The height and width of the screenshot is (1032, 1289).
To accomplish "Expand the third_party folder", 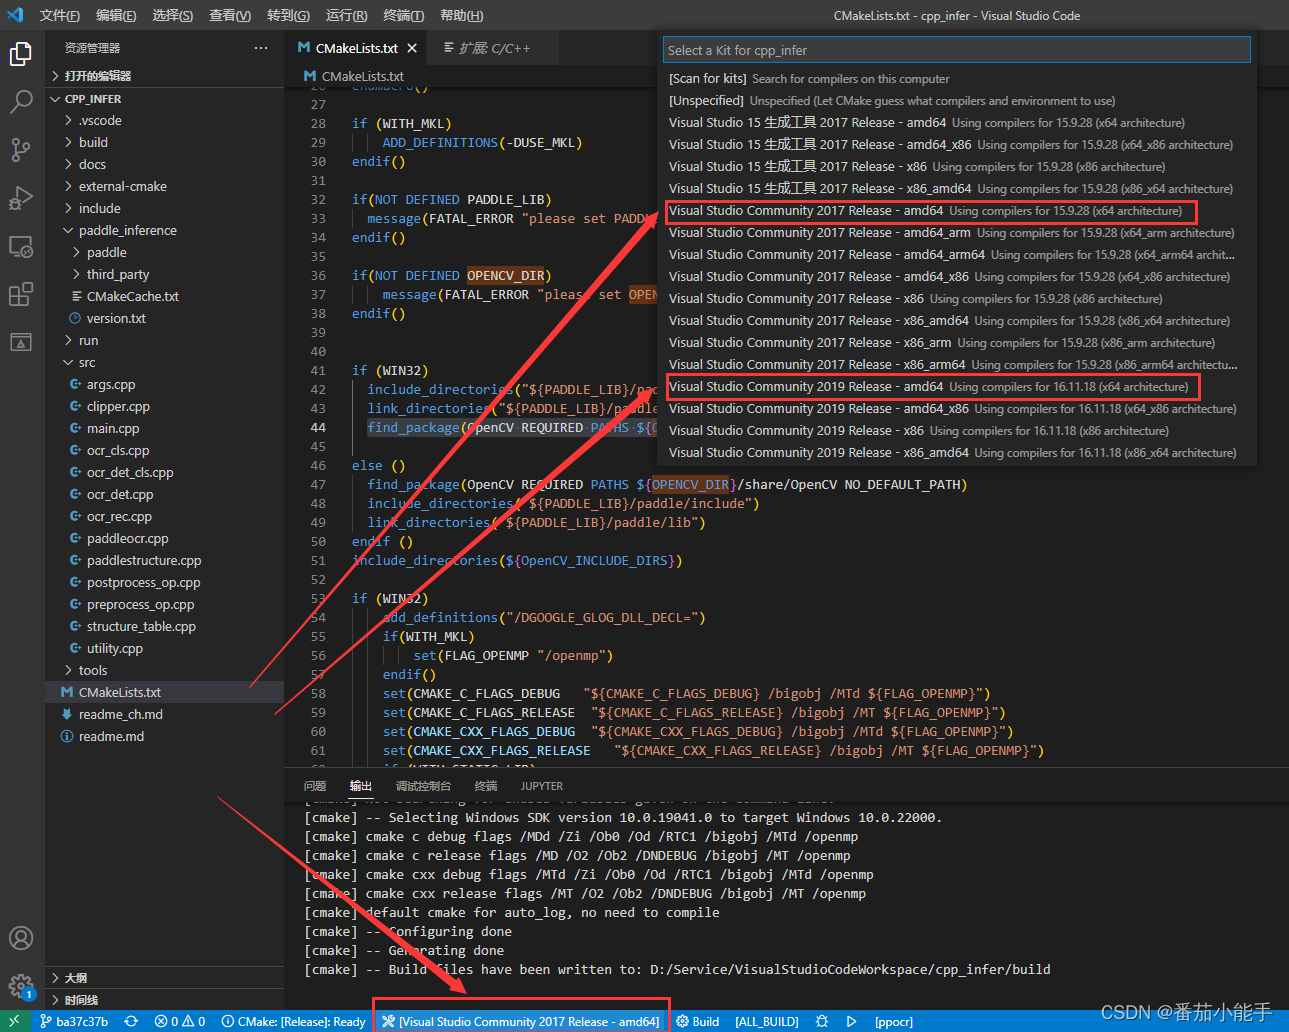I will pyautogui.click(x=165, y=274).
